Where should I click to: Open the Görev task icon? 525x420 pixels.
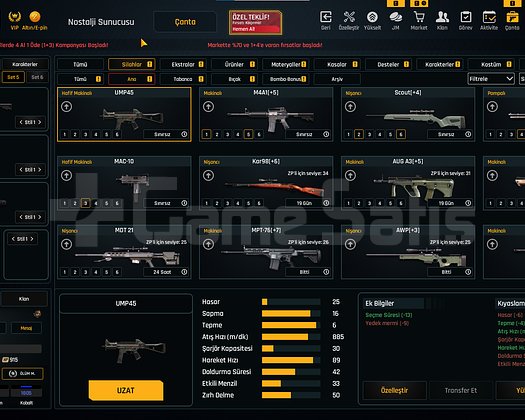click(465, 17)
